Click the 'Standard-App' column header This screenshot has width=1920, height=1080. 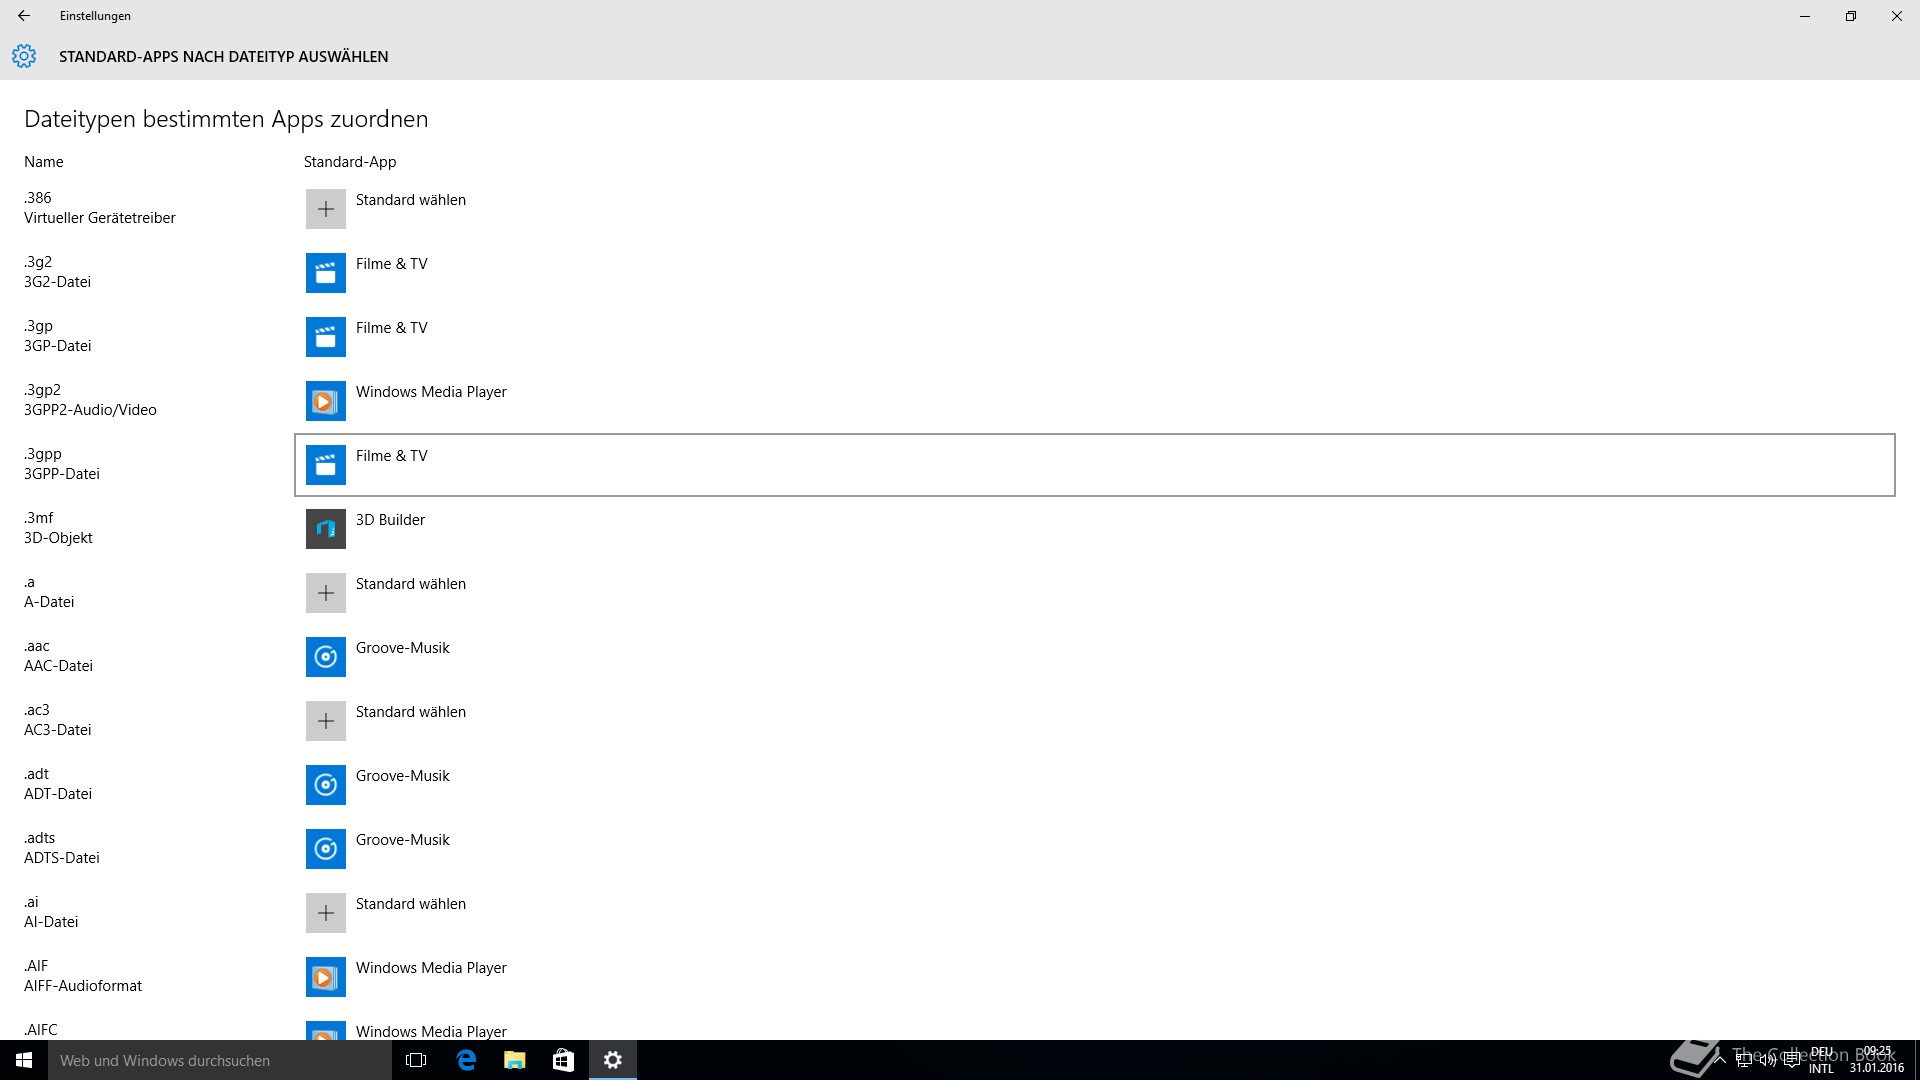[x=350, y=162]
